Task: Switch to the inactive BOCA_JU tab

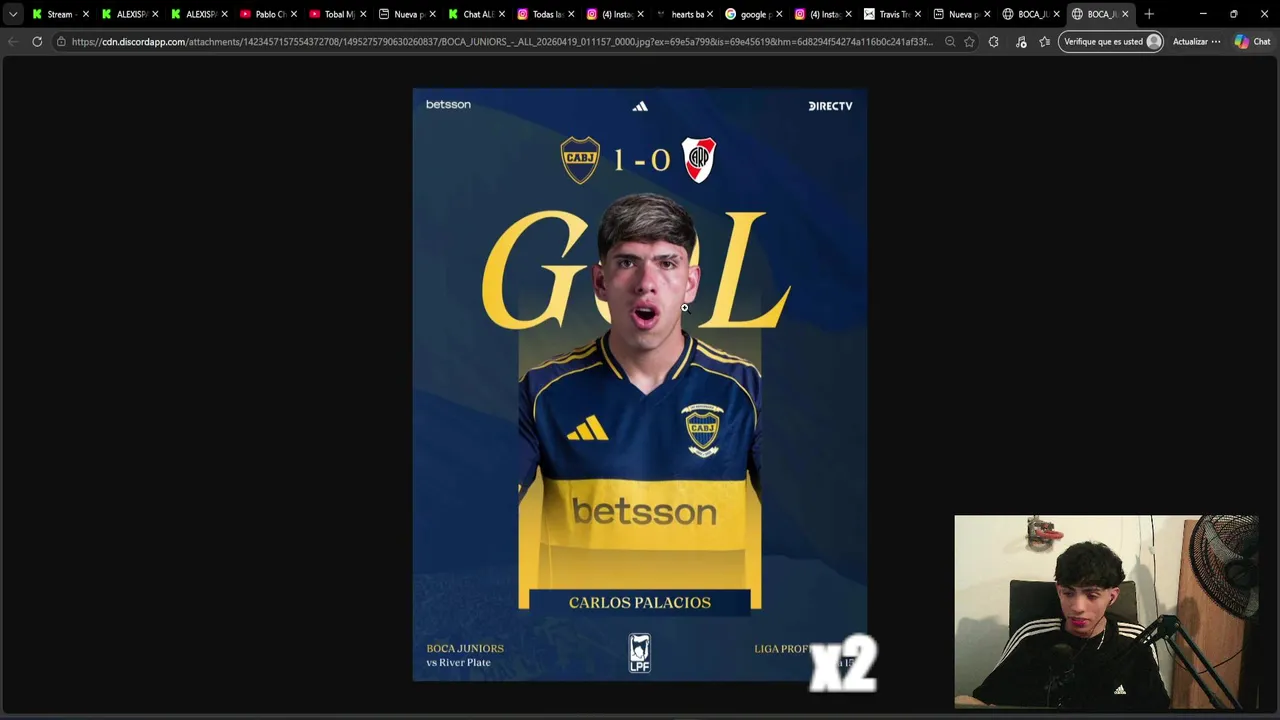Action: point(1030,14)
